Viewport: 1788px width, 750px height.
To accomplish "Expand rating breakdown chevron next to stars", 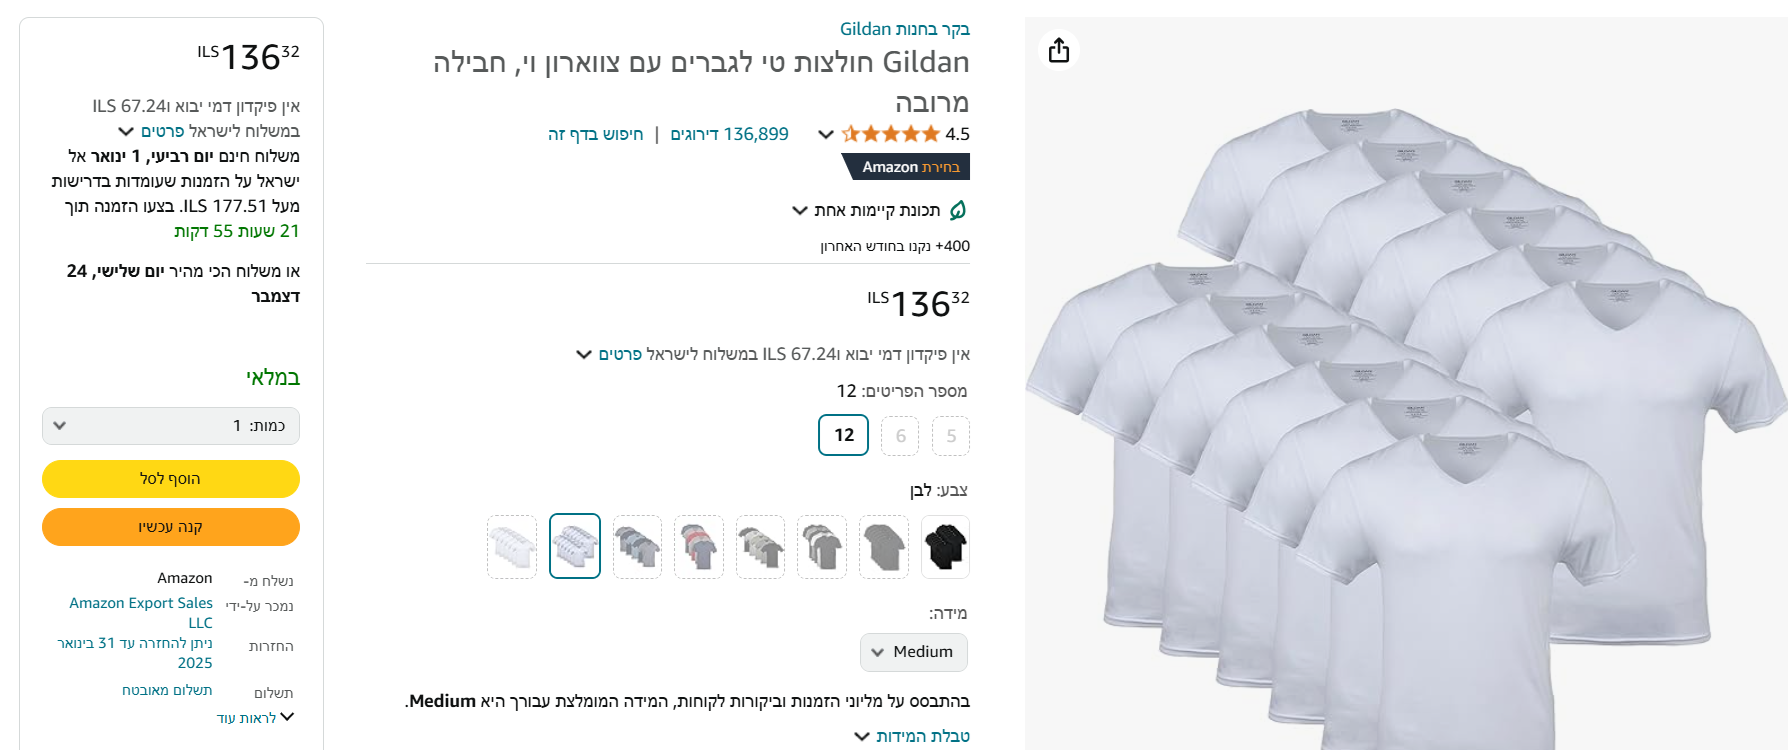I will tap(826, 134).
